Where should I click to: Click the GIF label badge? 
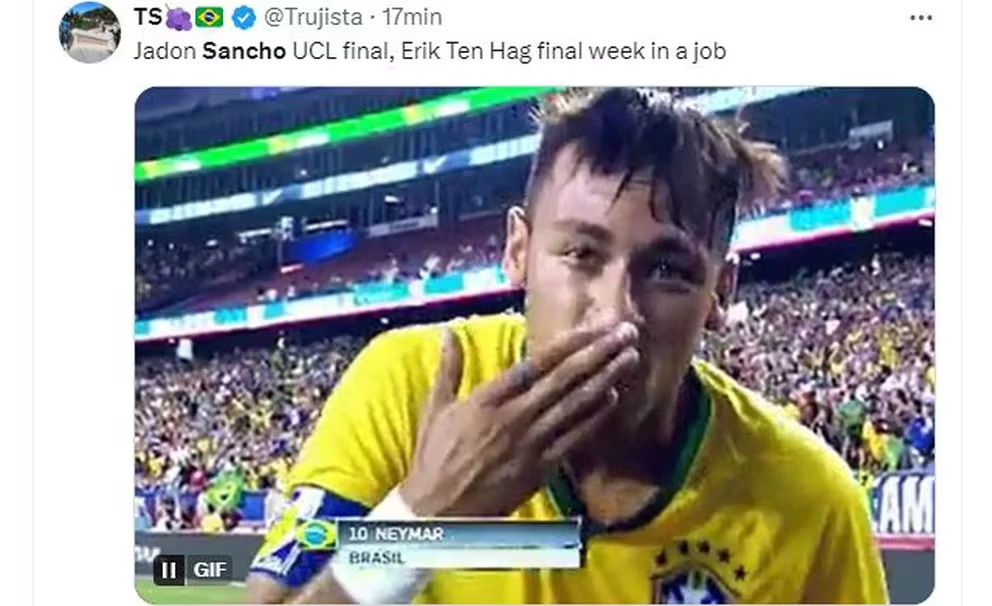click(x=209, y=570)
